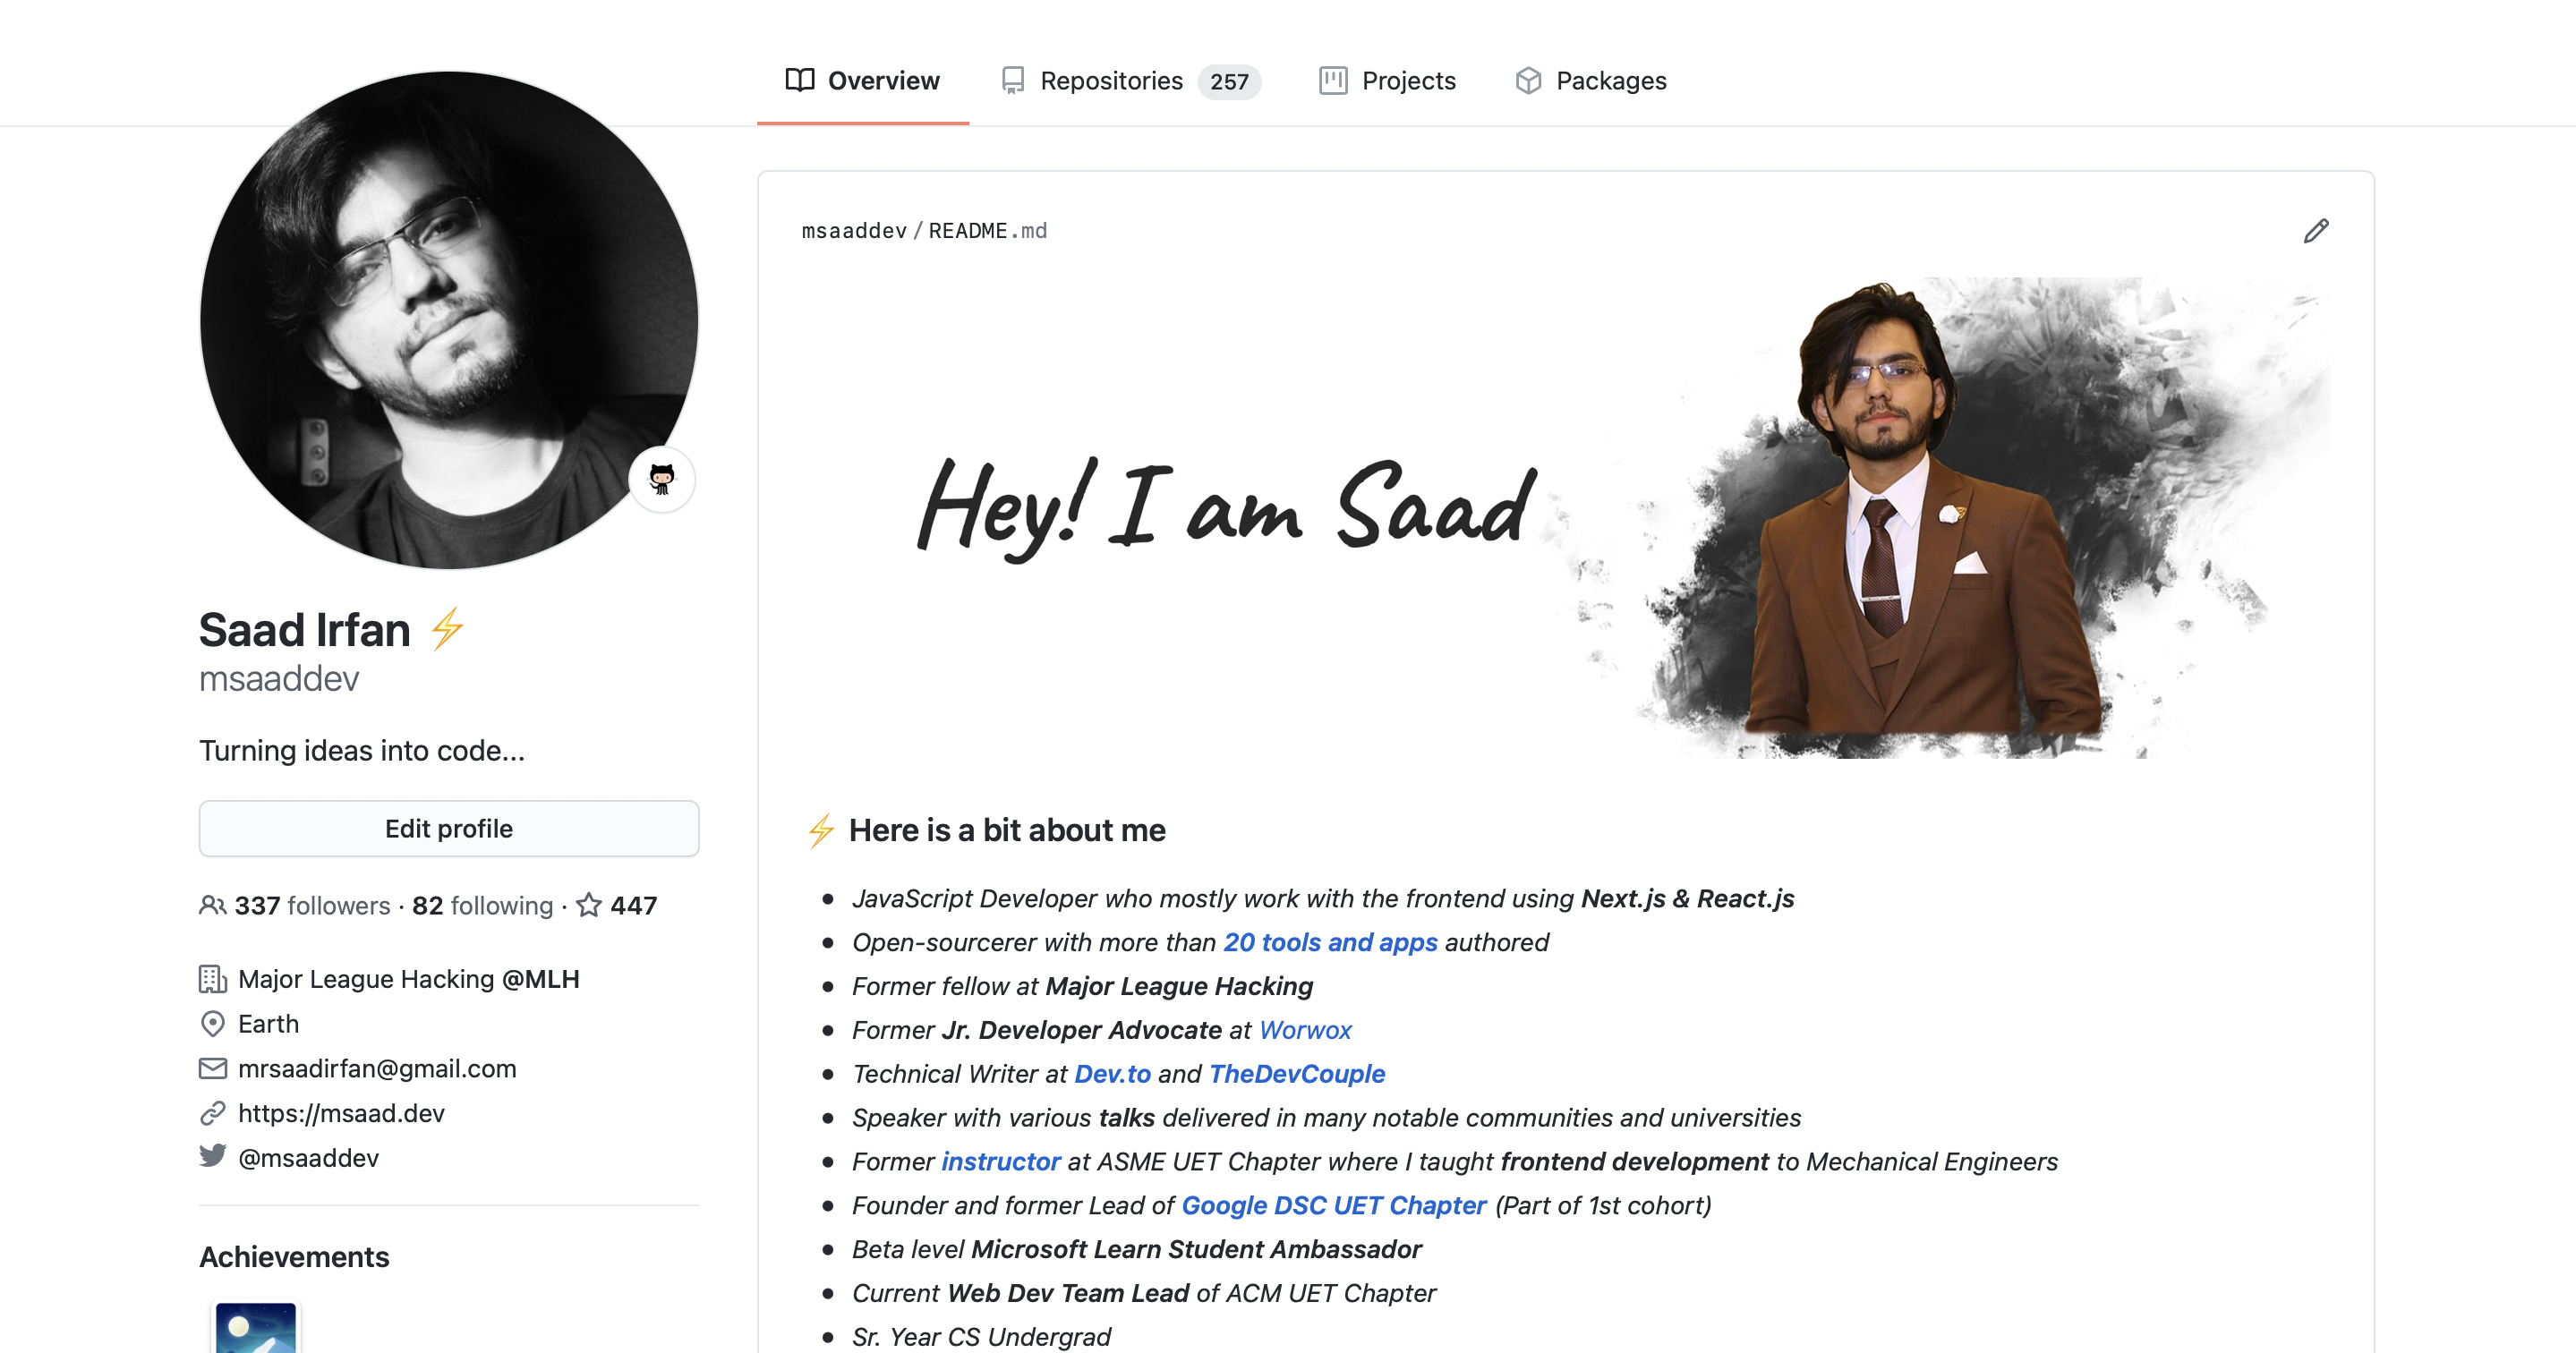This screenshot has height=1353, width=2576.
Task: Click the Repositories repo icon
Action: pyautogui.click(x=1013, y=80)
